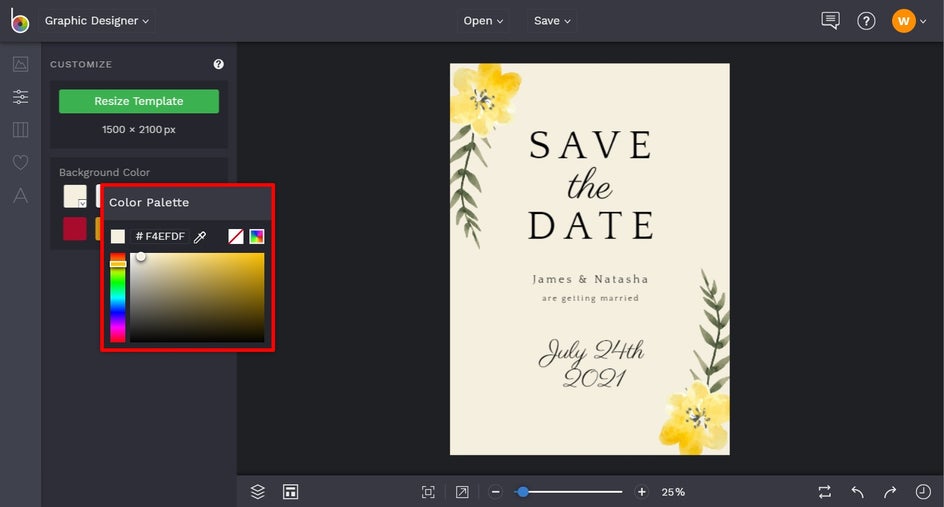Open the Text tool in sidebar

[x=20, y=195]
